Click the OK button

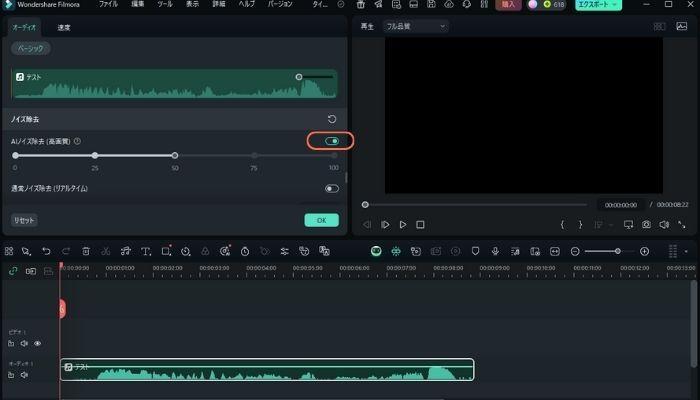pyautogui.click(x=321, y=220)
